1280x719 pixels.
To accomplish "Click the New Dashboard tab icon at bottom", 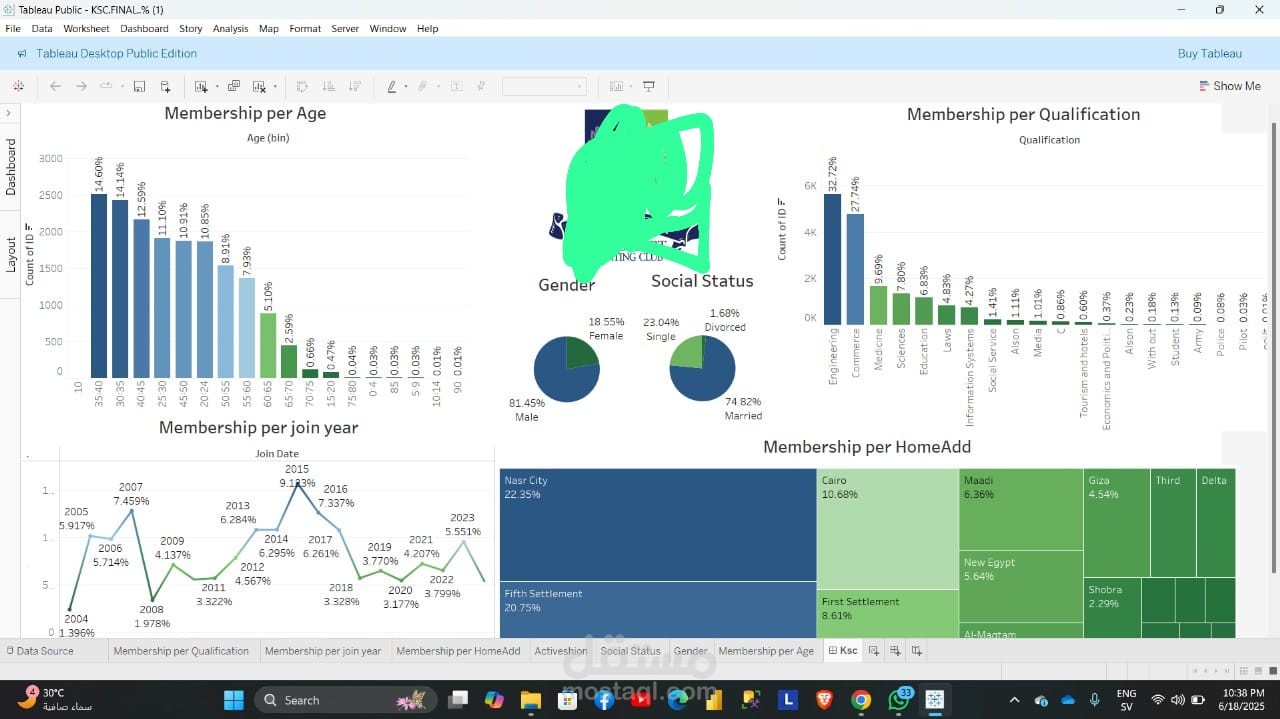I will coord(895,651).
